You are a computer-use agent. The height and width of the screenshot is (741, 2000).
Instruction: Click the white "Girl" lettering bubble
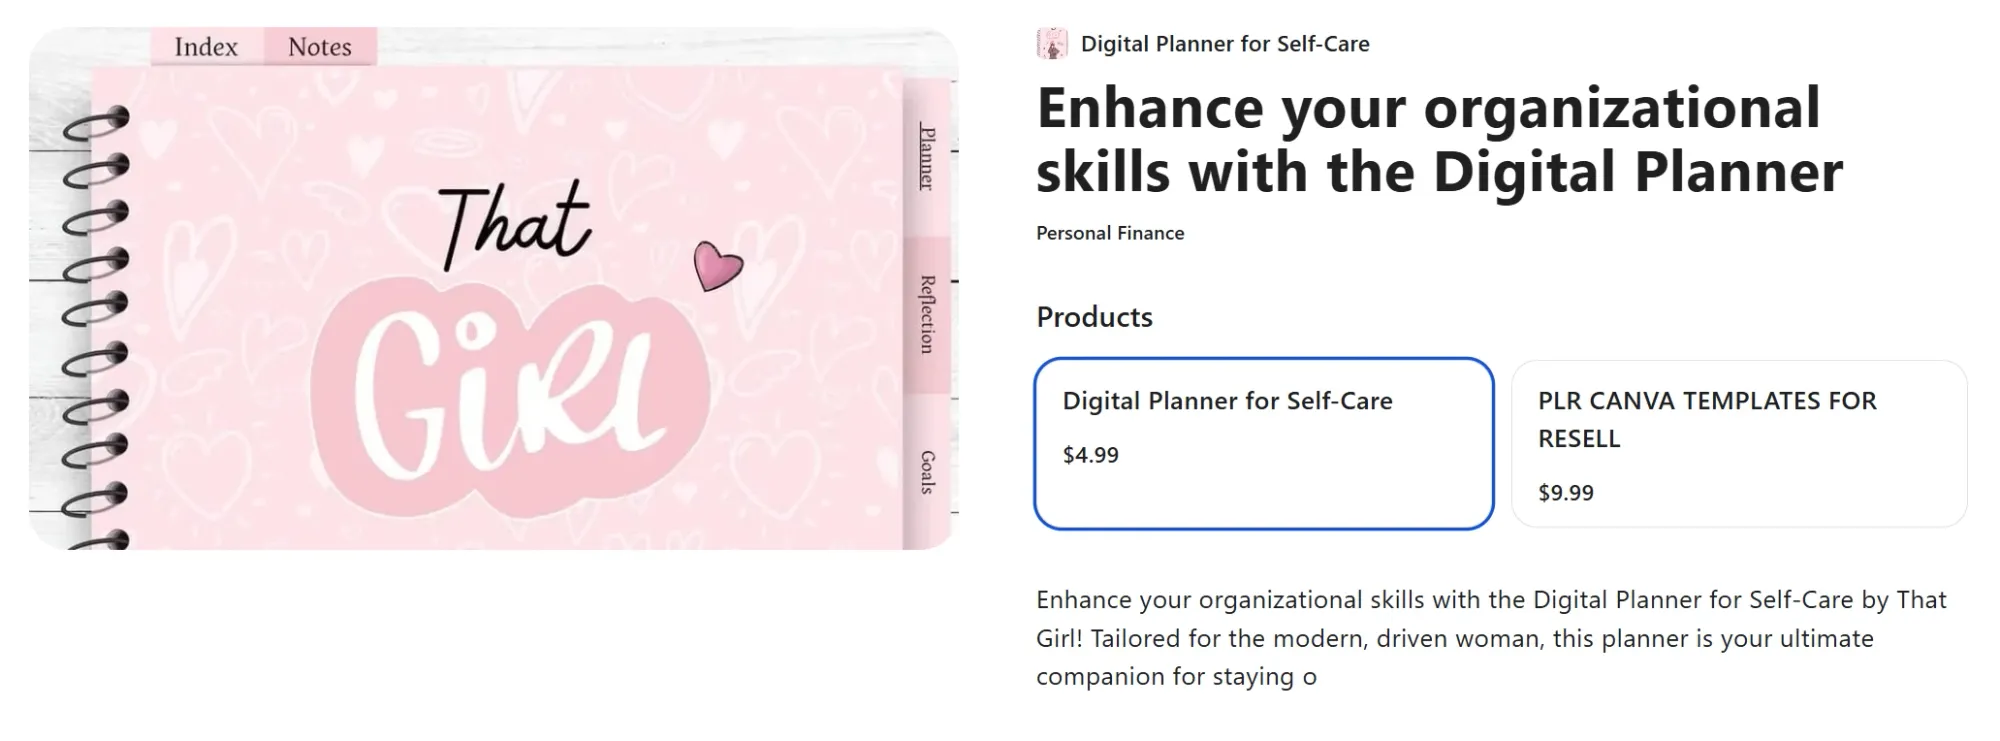[510, 393]
